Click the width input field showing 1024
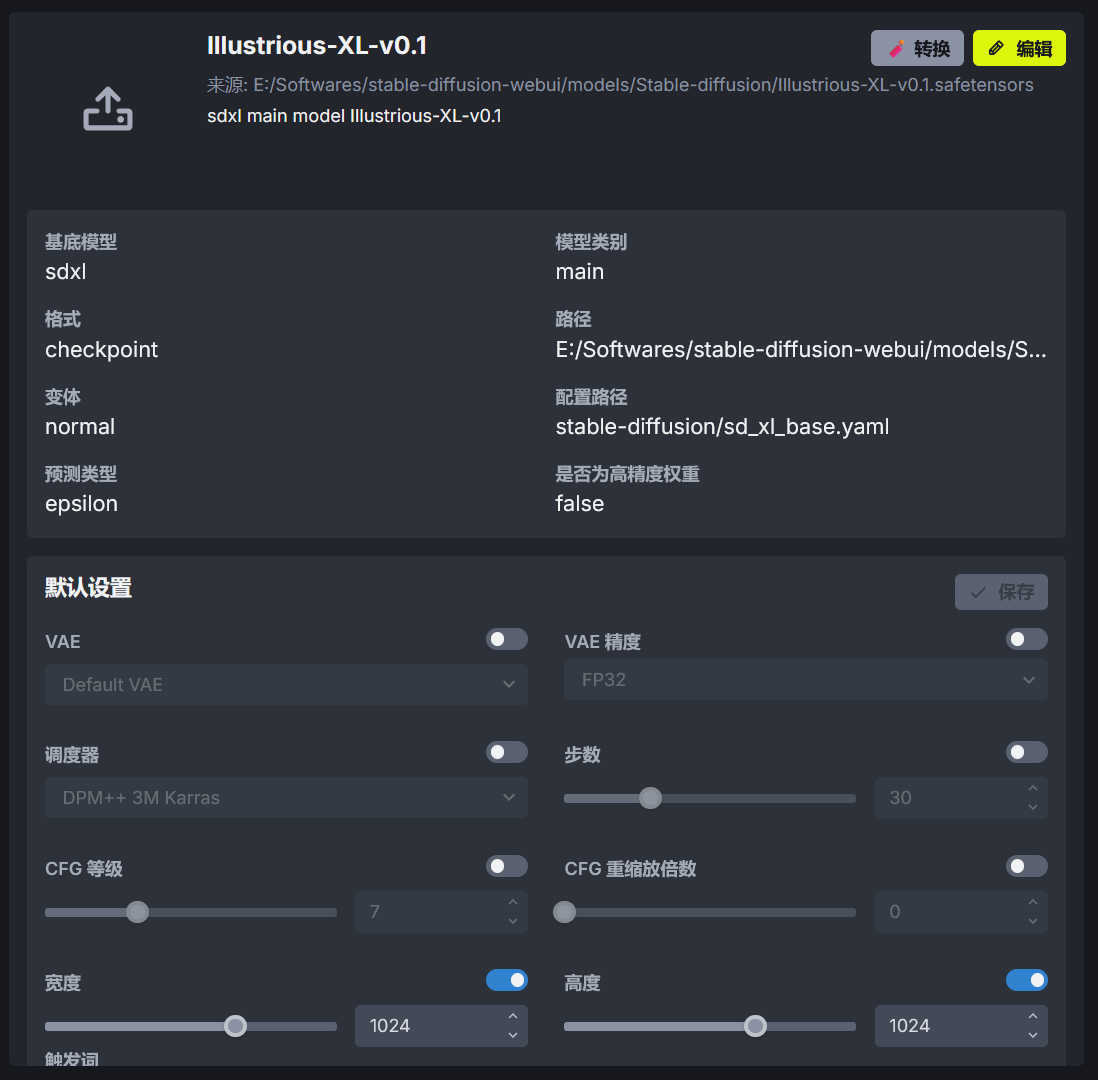 [425, 1026]
